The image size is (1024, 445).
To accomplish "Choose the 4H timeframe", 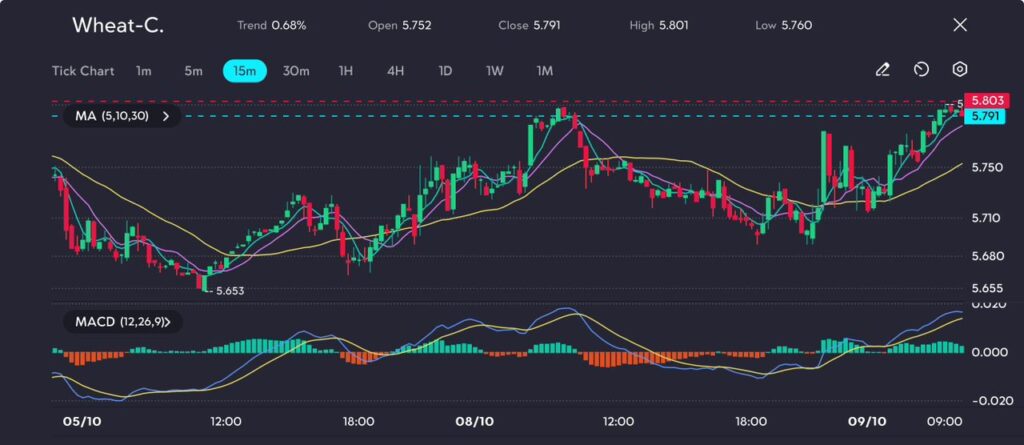I will (396, 71).
